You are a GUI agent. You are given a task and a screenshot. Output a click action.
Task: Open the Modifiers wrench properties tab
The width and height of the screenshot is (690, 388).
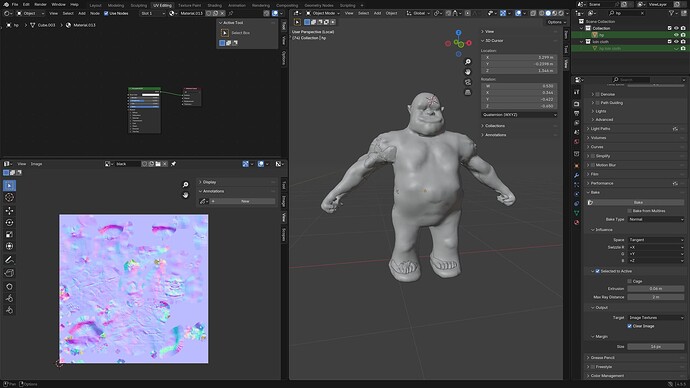[576, 175]
